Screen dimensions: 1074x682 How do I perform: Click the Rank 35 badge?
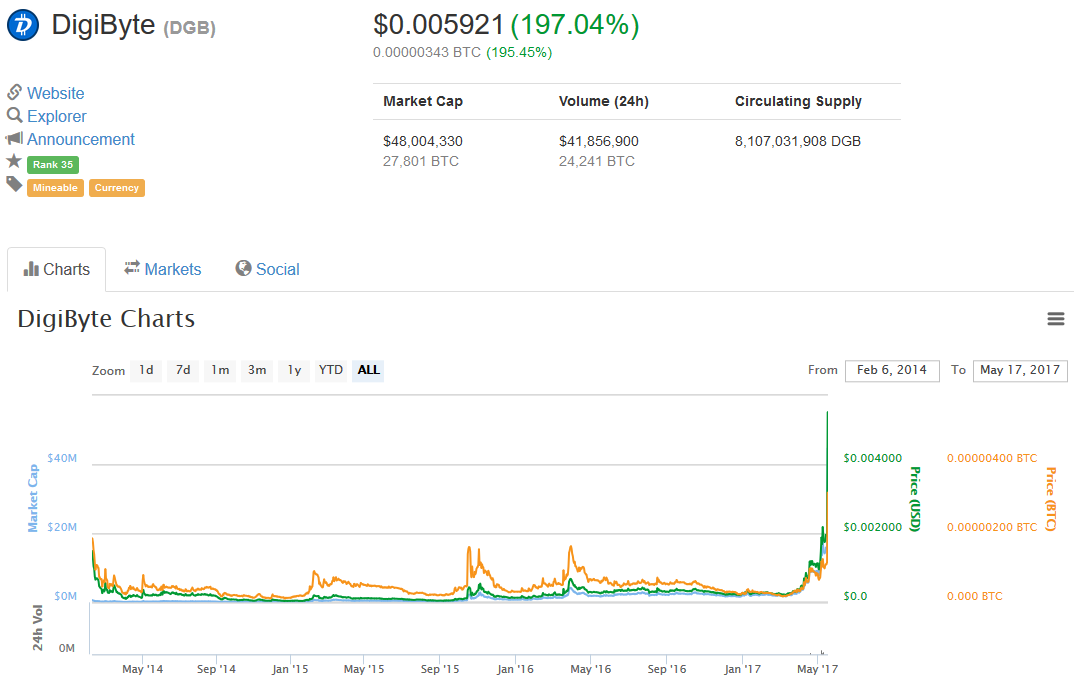tap(53, 164)
